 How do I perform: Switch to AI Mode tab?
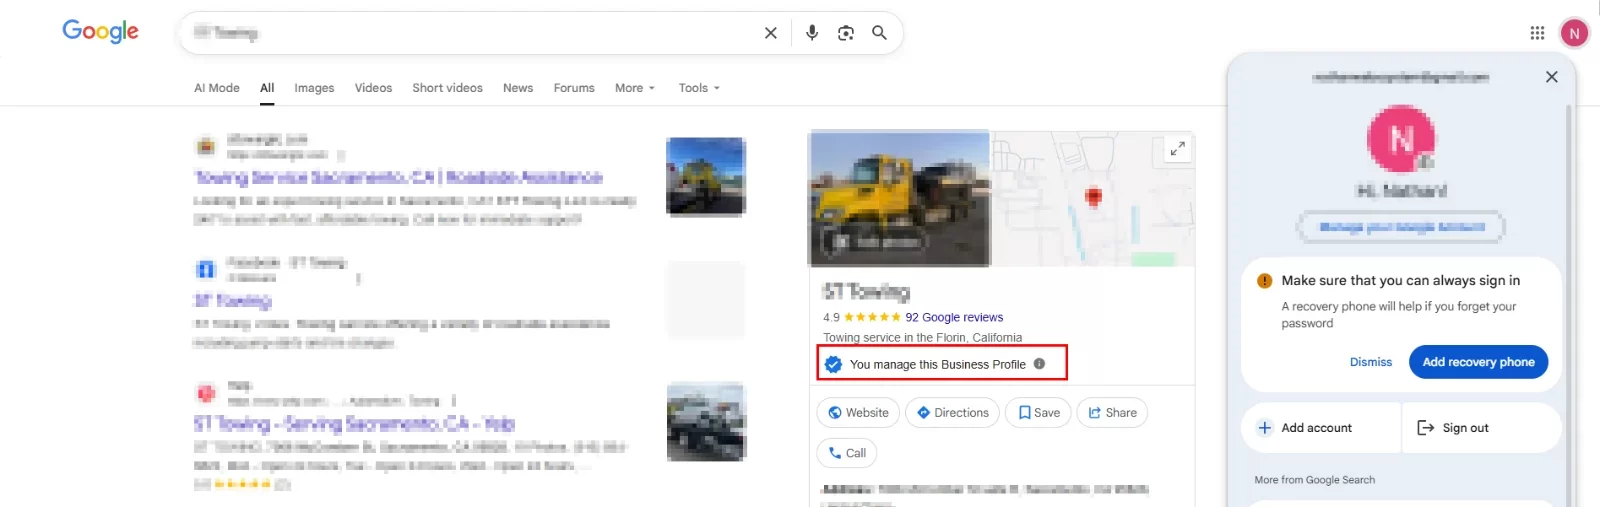point(217,88)
